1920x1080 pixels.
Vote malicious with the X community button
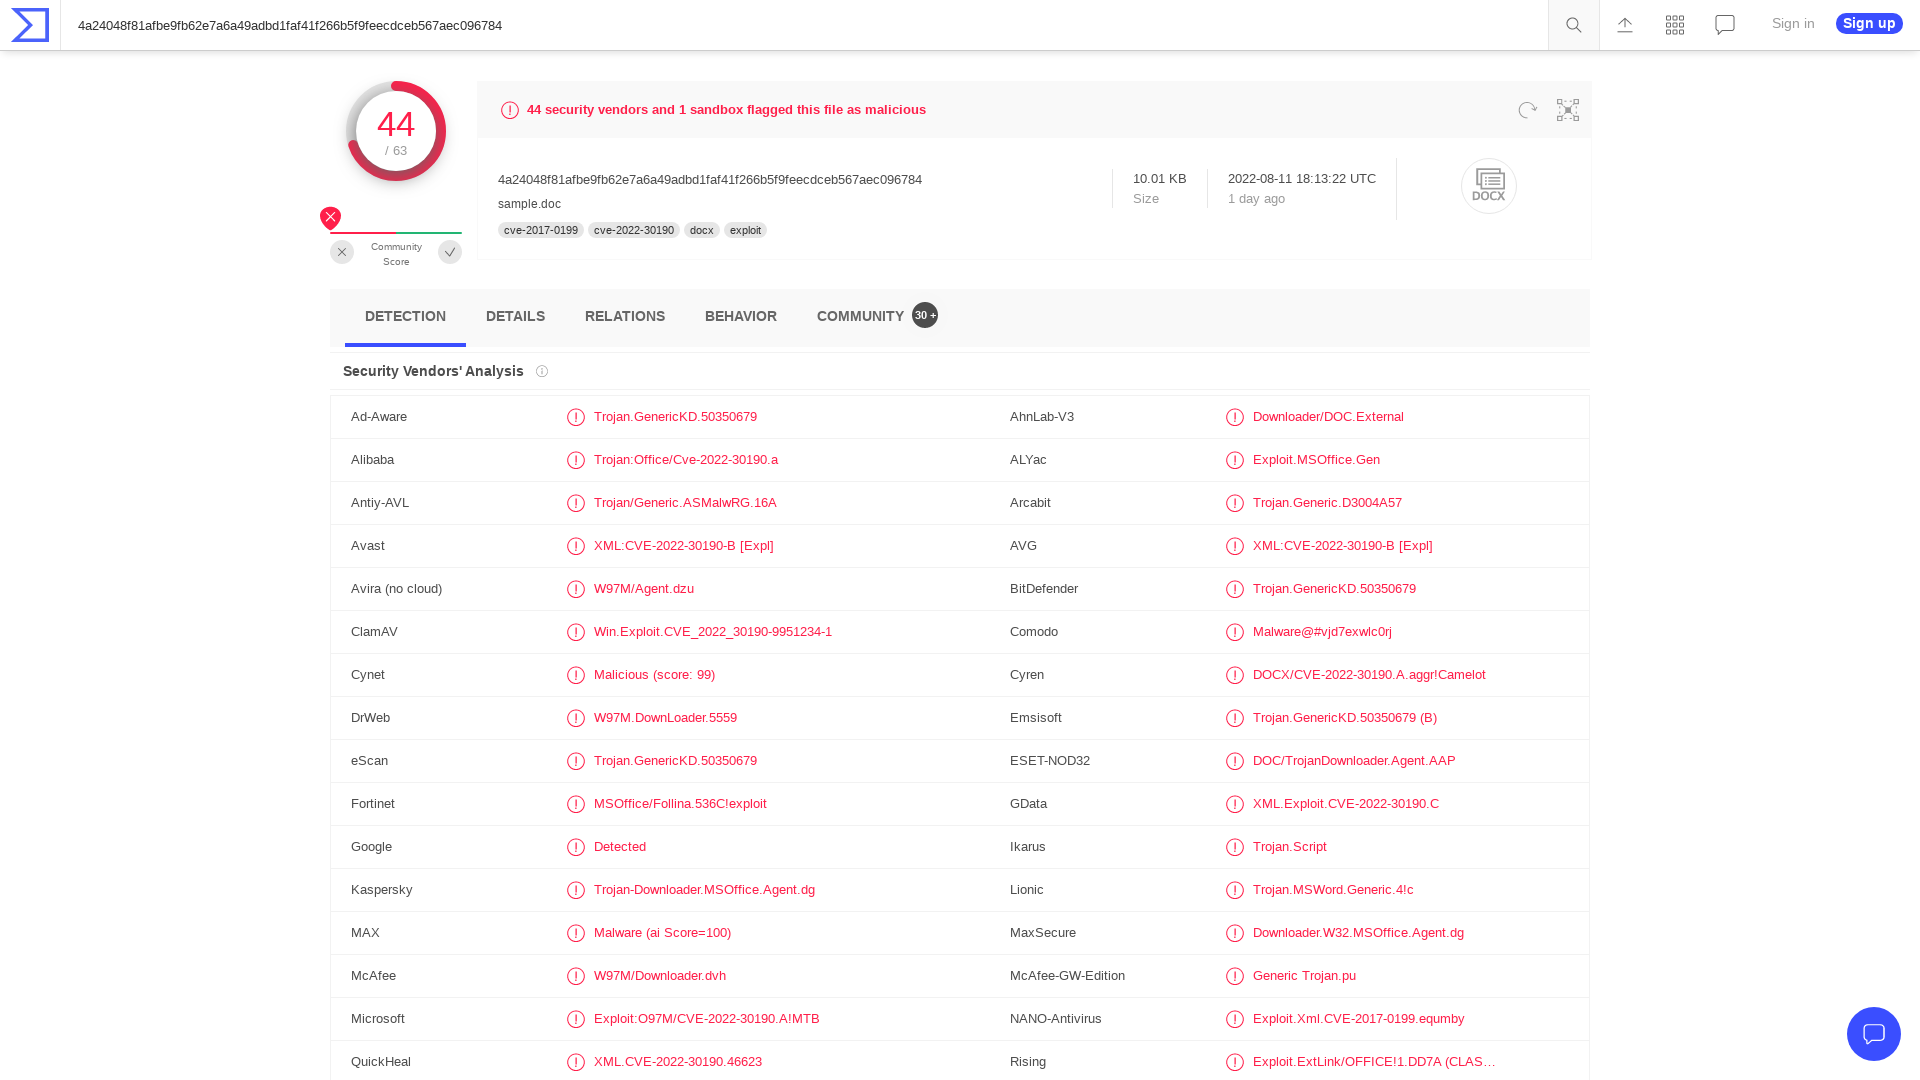342,252
